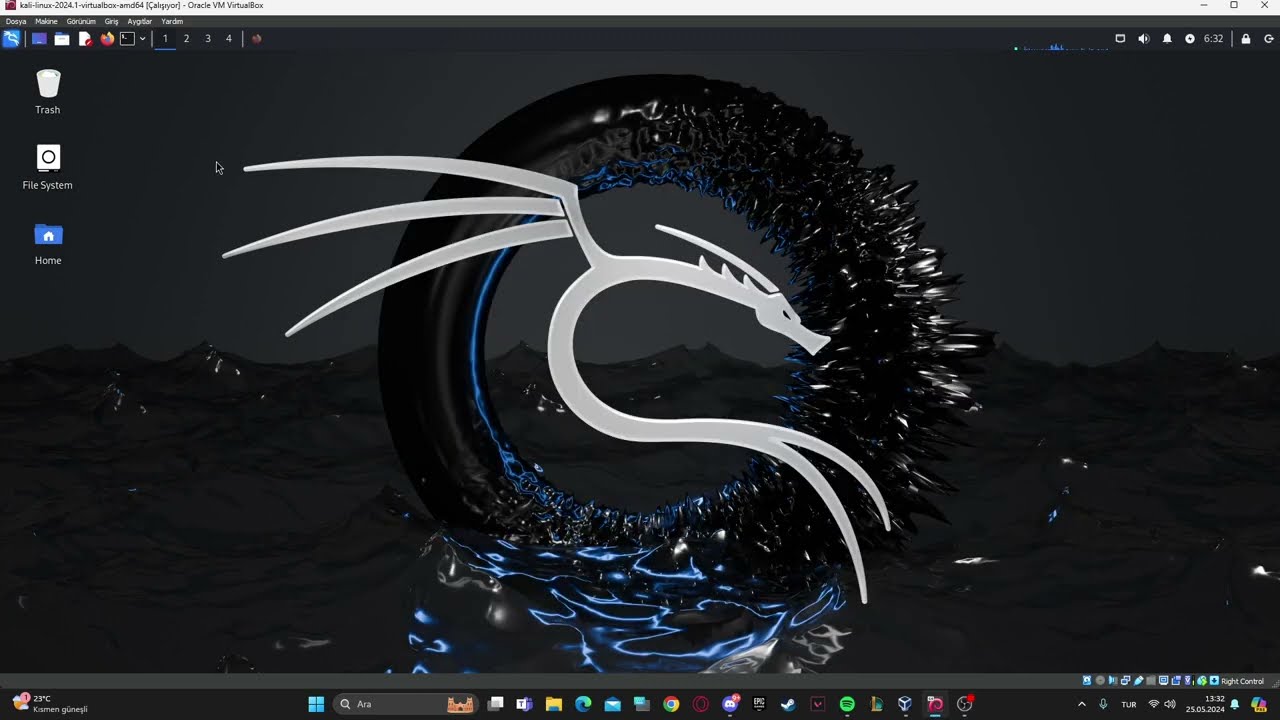Open the Windows Start menu
The width and height of the screenshot is (1280, 720).
[x=316, y=704]
